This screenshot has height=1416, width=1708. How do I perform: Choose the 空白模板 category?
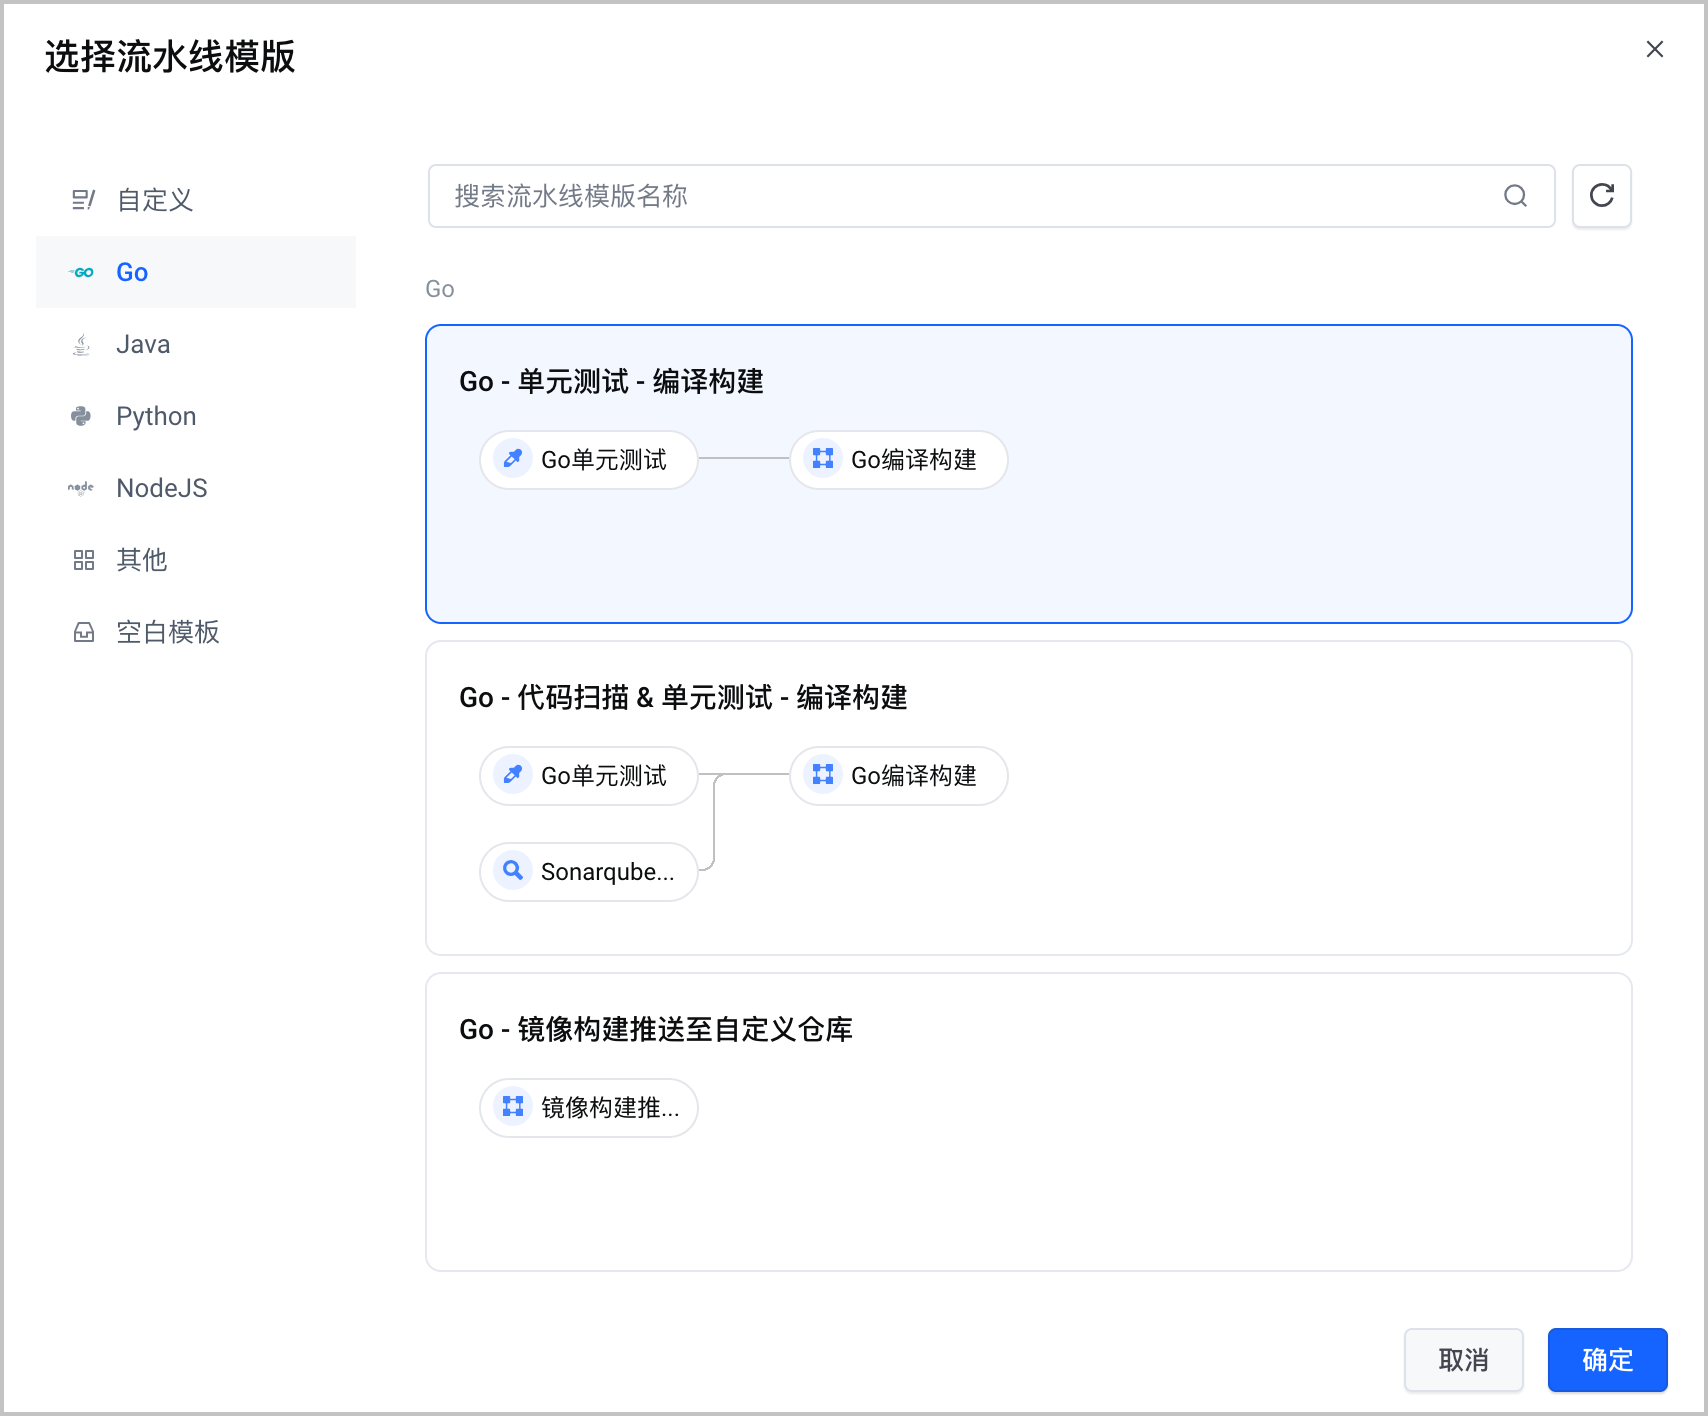click(x=196, y=632)
